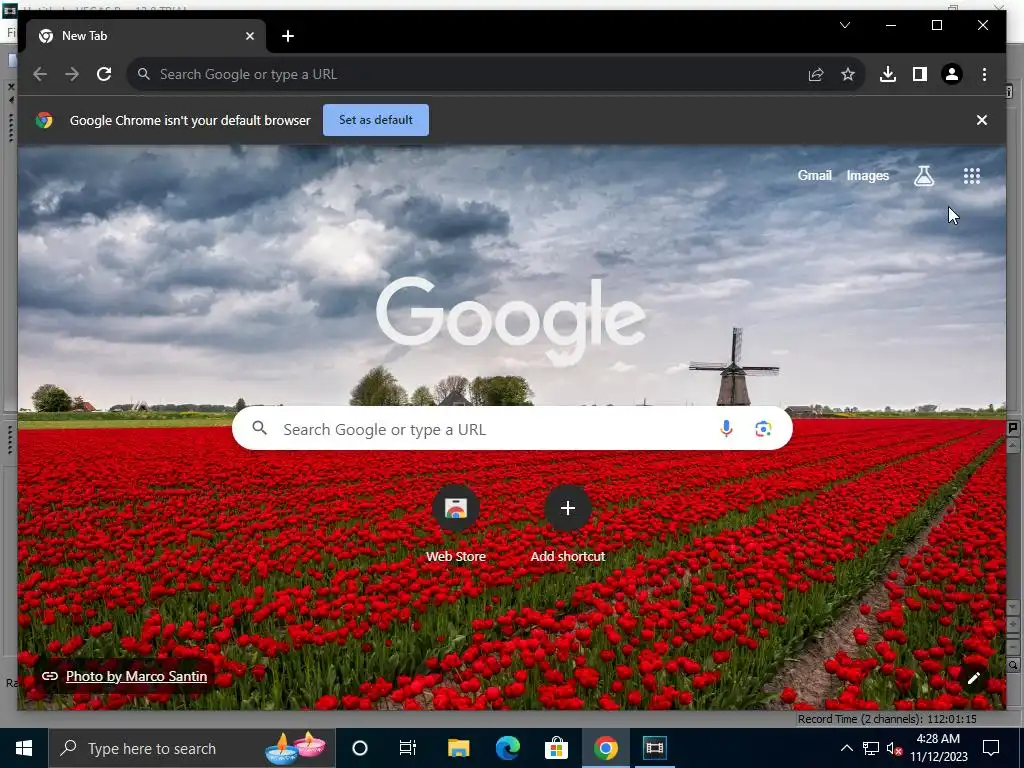The image size is (1024, 768).
Task: Open Microsoft Store from taskbar
Action: point(556,748)
